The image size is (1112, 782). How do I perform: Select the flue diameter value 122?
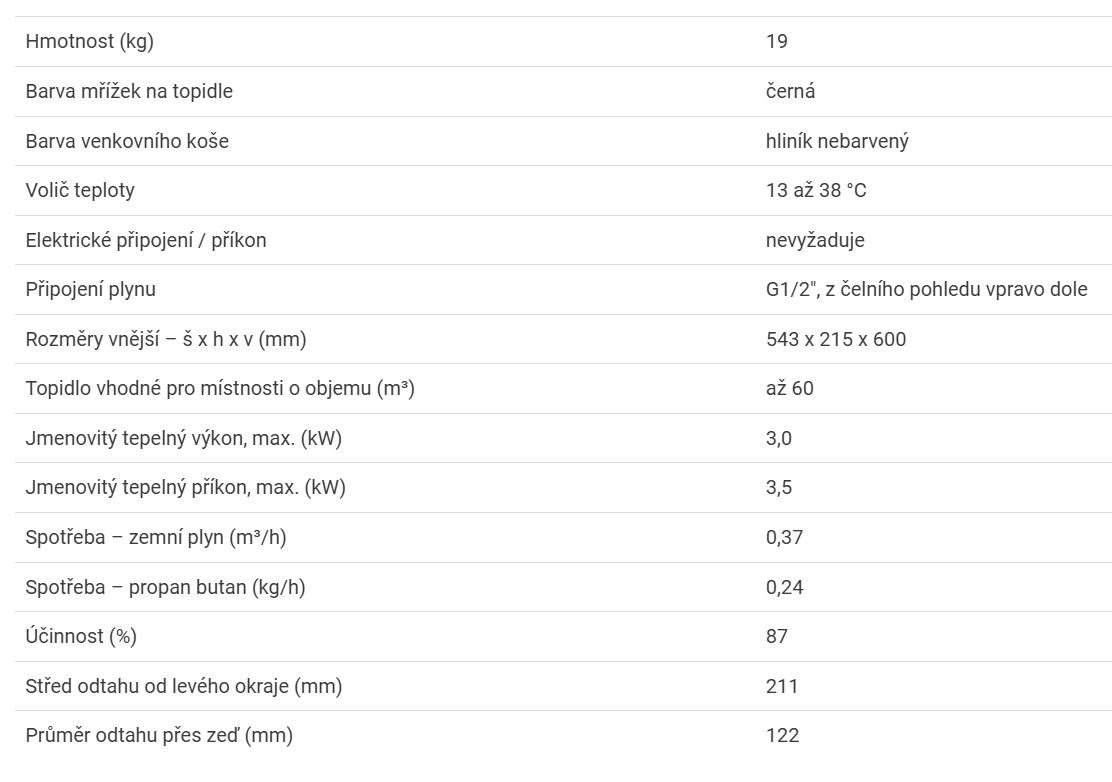click(782, 735)
